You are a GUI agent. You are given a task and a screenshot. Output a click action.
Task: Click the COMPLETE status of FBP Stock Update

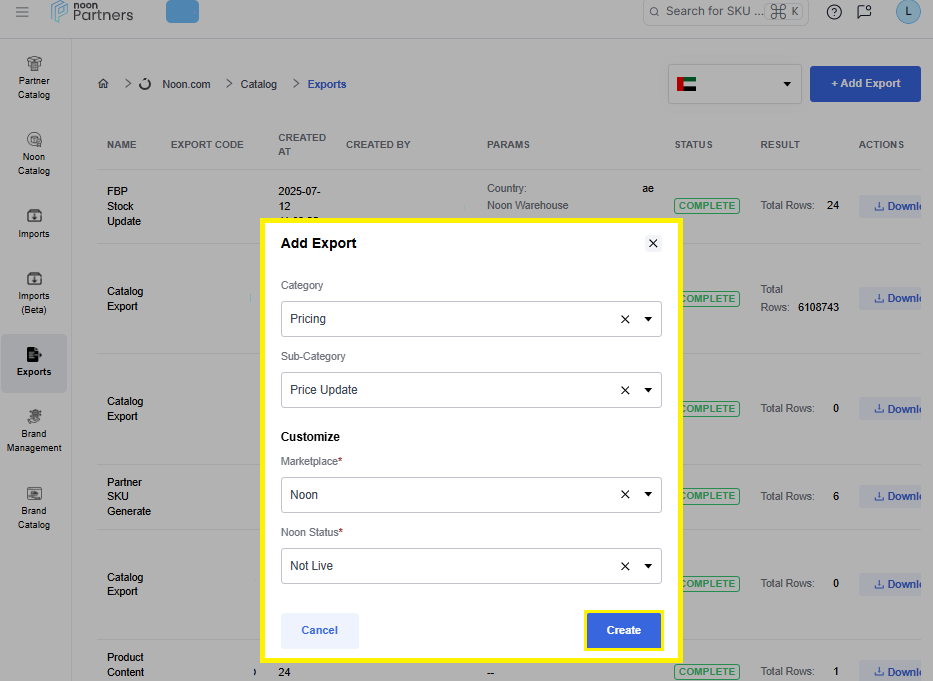pyautogui.click(x=707, y=206)
